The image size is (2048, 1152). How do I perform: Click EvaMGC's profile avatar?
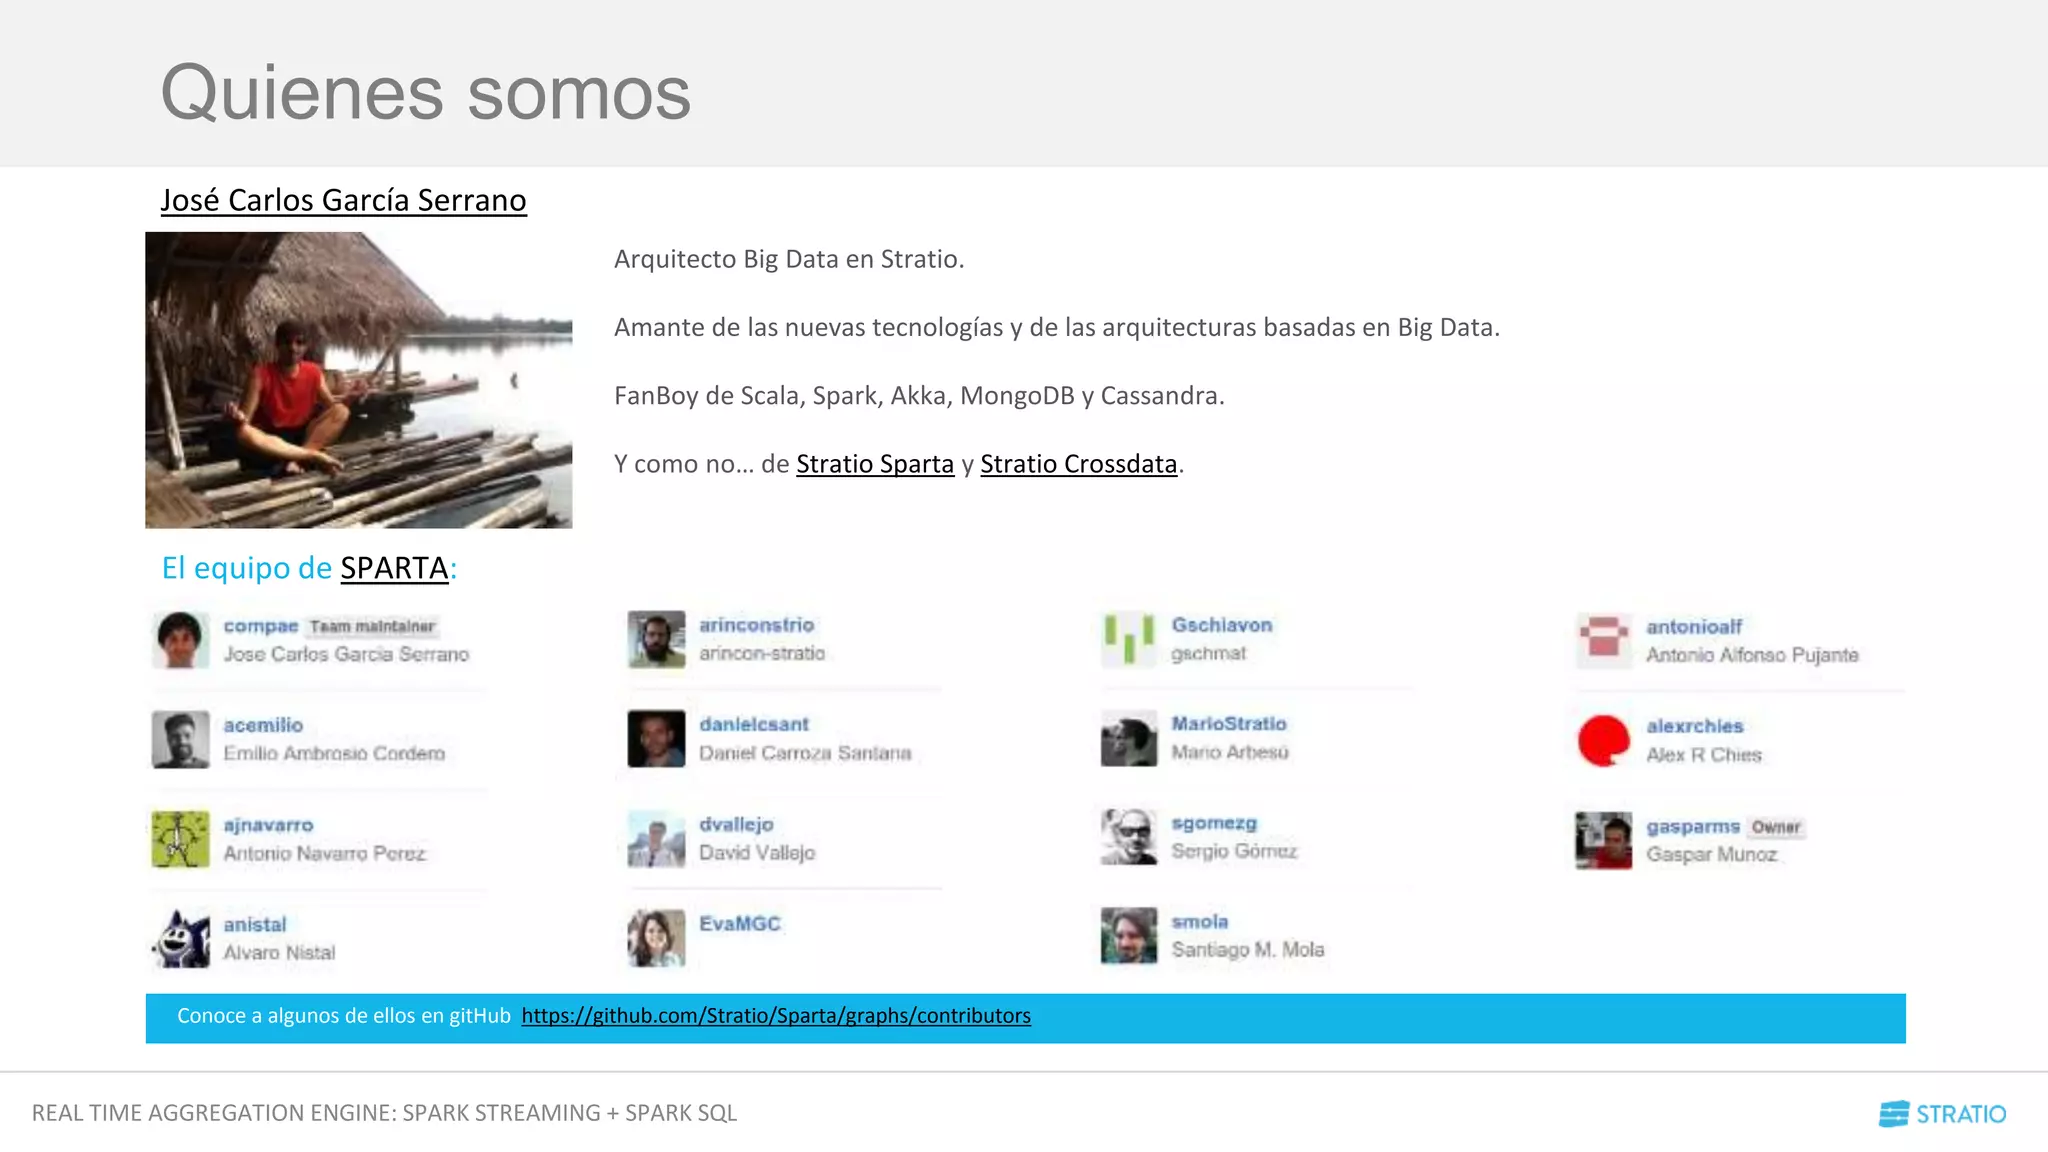tap(656, 937)
